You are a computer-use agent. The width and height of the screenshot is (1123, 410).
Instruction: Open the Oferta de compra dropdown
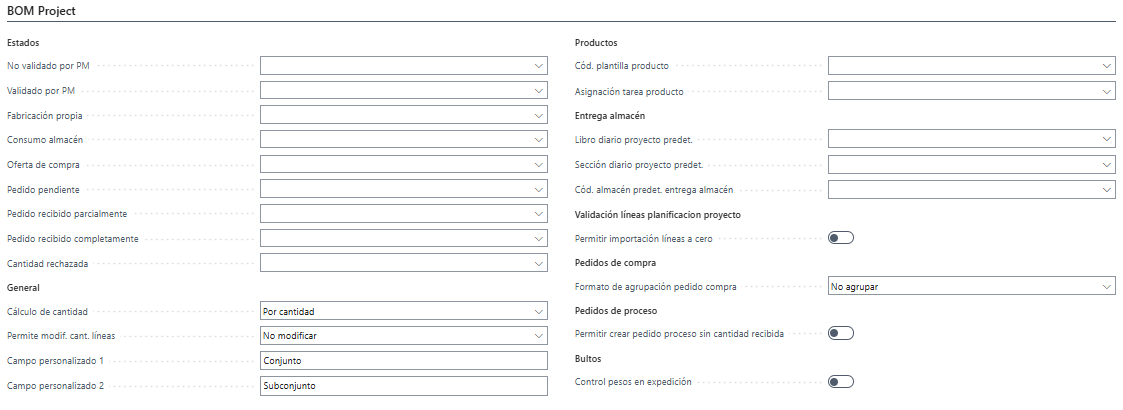coord(403,165)
